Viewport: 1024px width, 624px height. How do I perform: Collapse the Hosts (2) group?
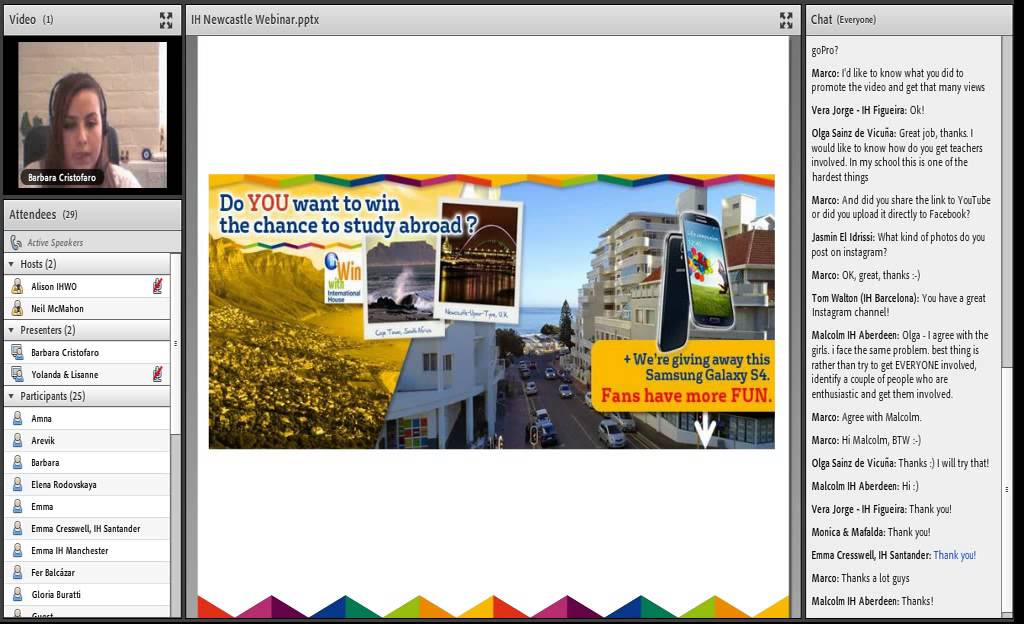(11, 264)
